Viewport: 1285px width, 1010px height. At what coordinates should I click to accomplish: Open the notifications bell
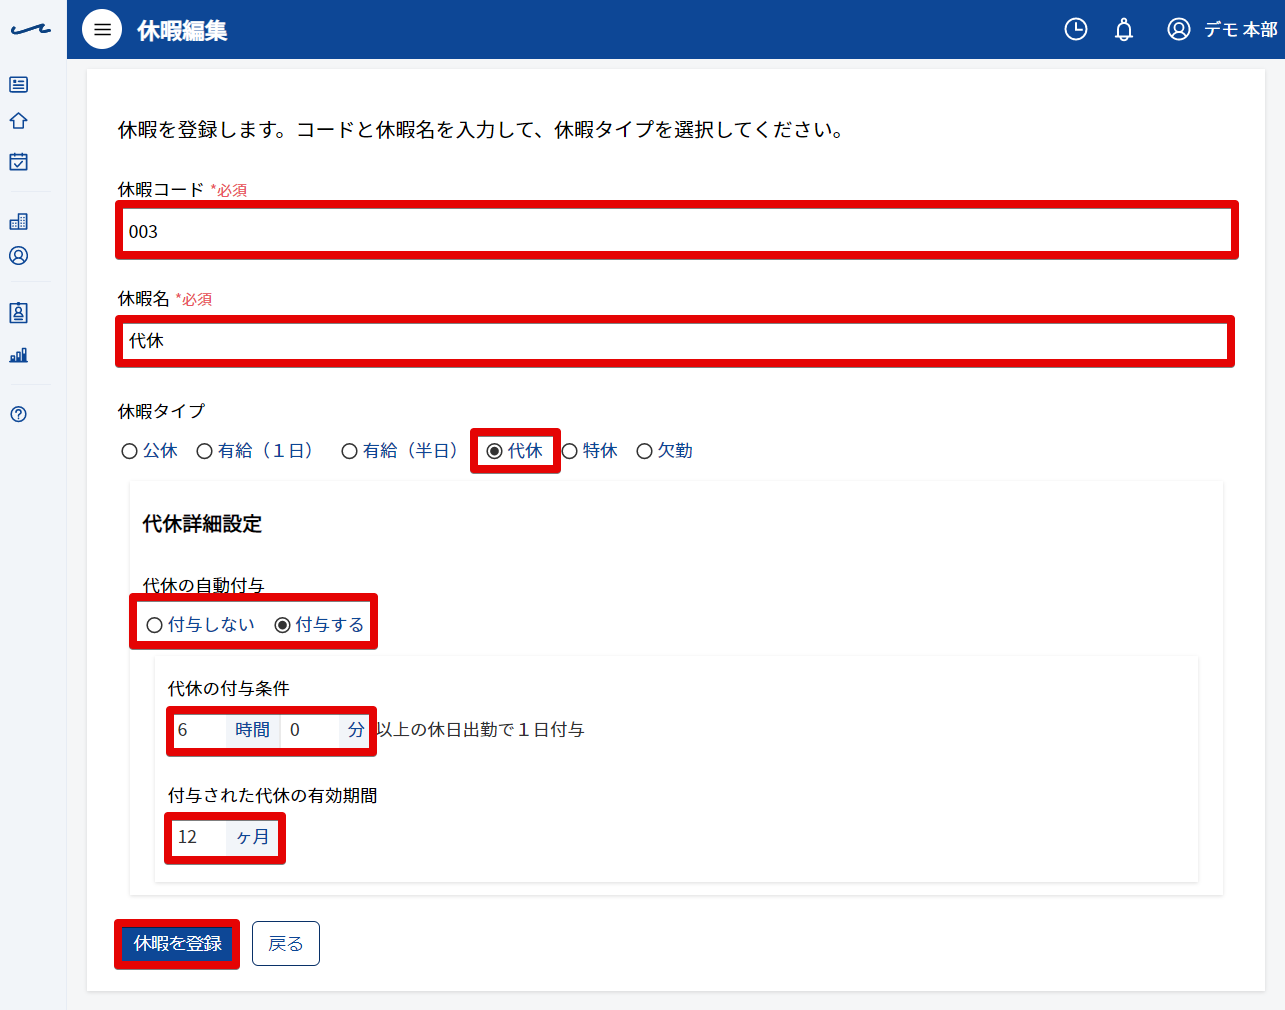(1124, 30)
